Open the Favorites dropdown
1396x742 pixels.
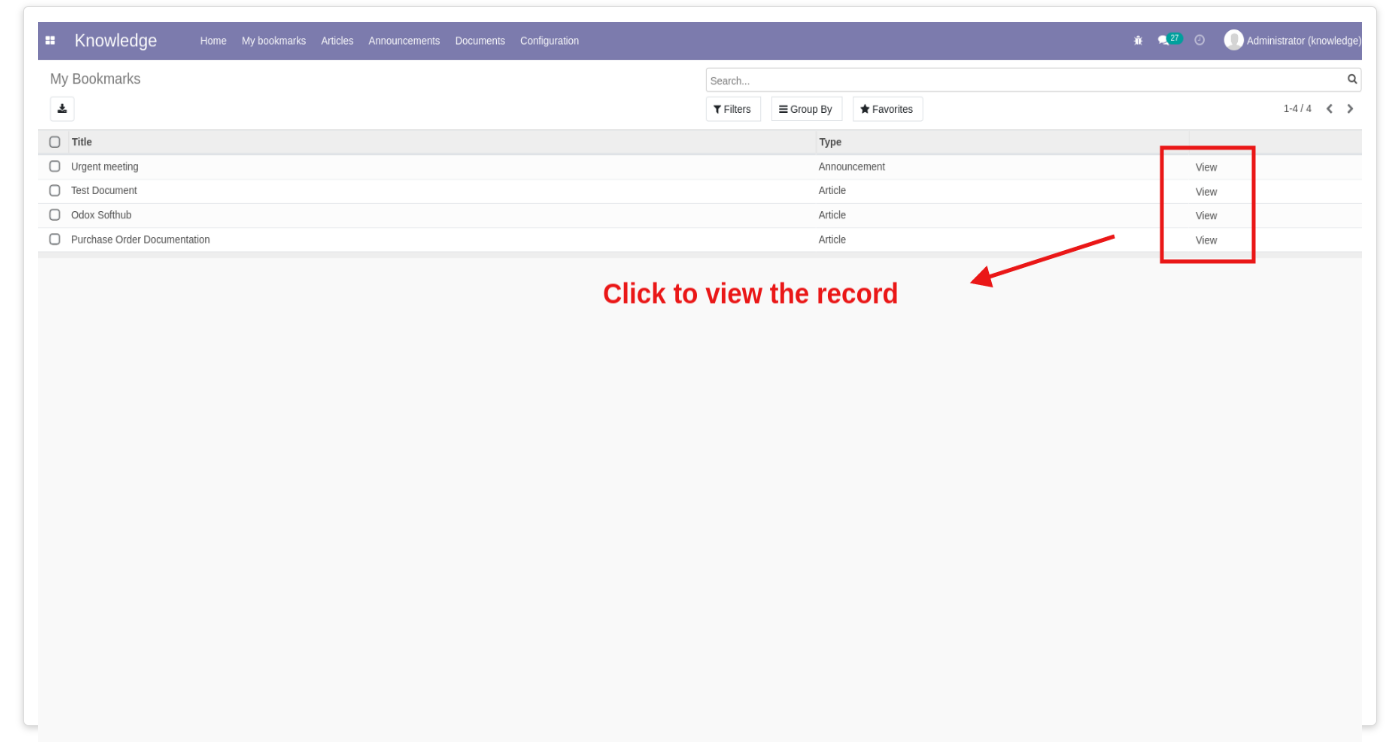click(887, 109)
